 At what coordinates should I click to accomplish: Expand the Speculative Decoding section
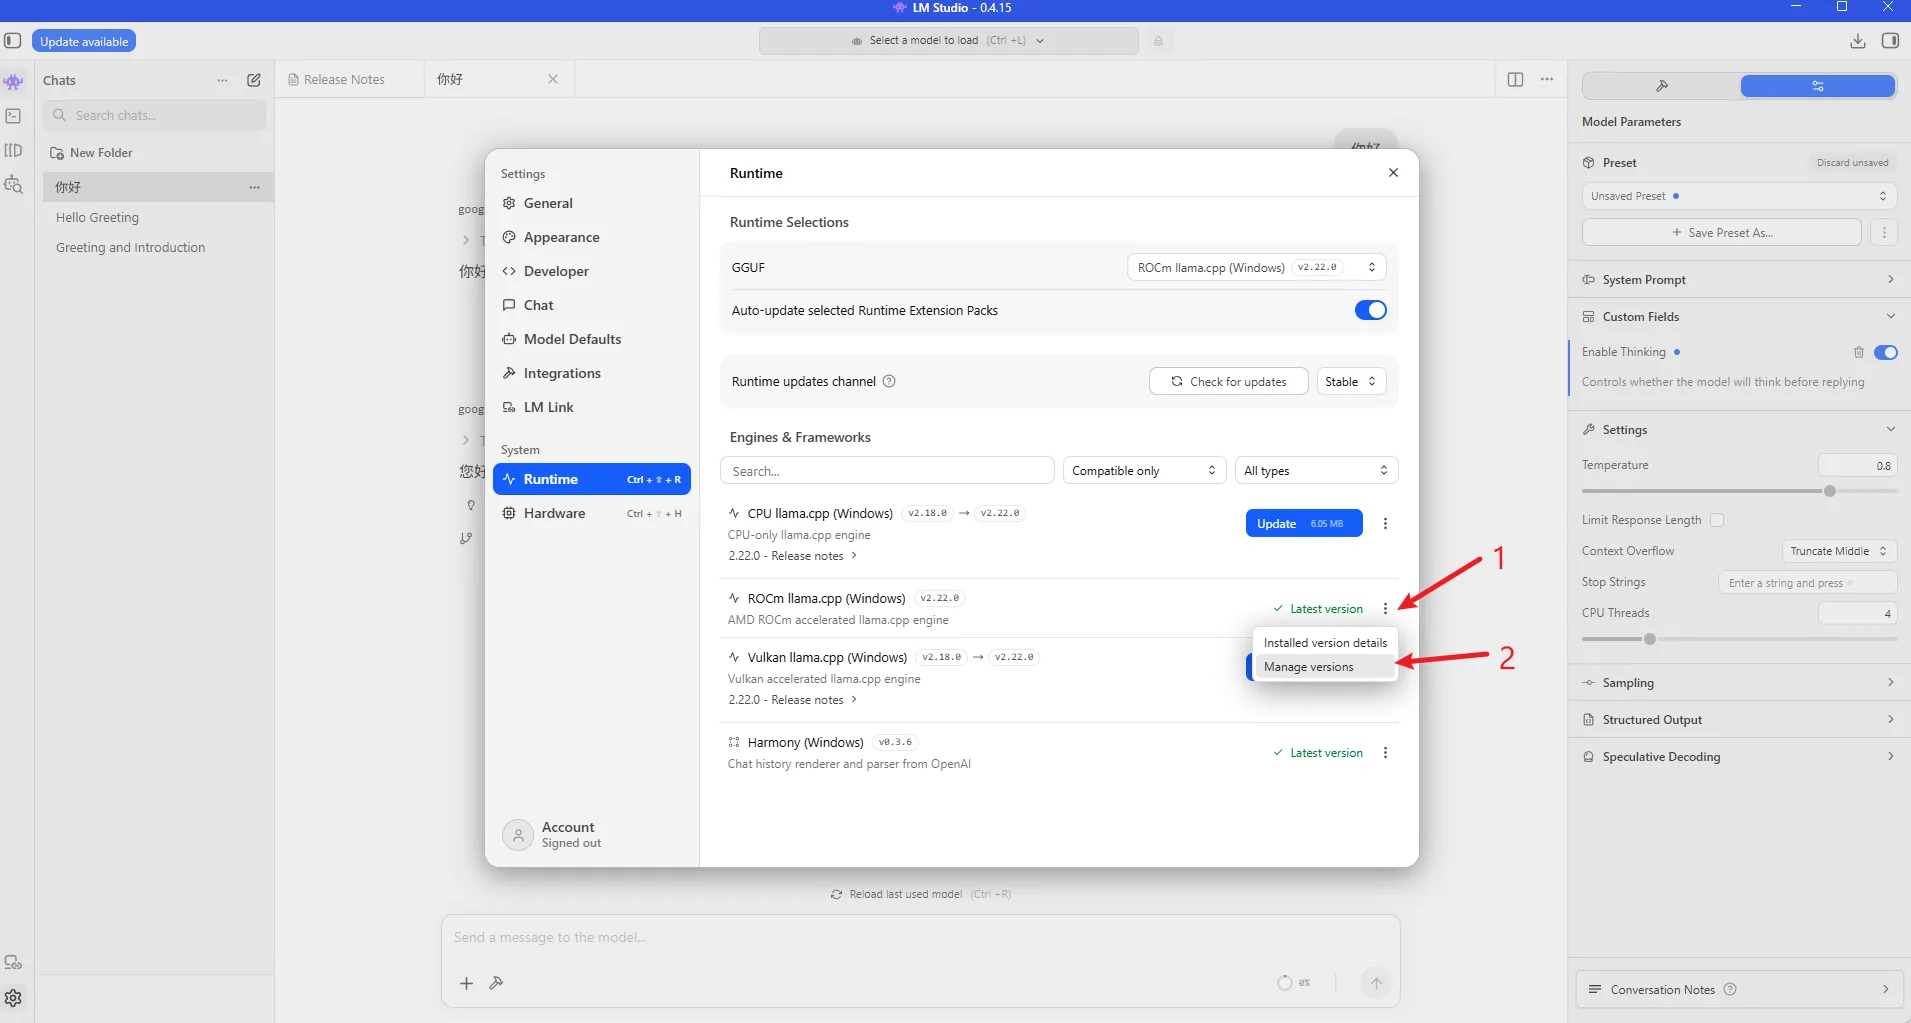click(1739, 757)
